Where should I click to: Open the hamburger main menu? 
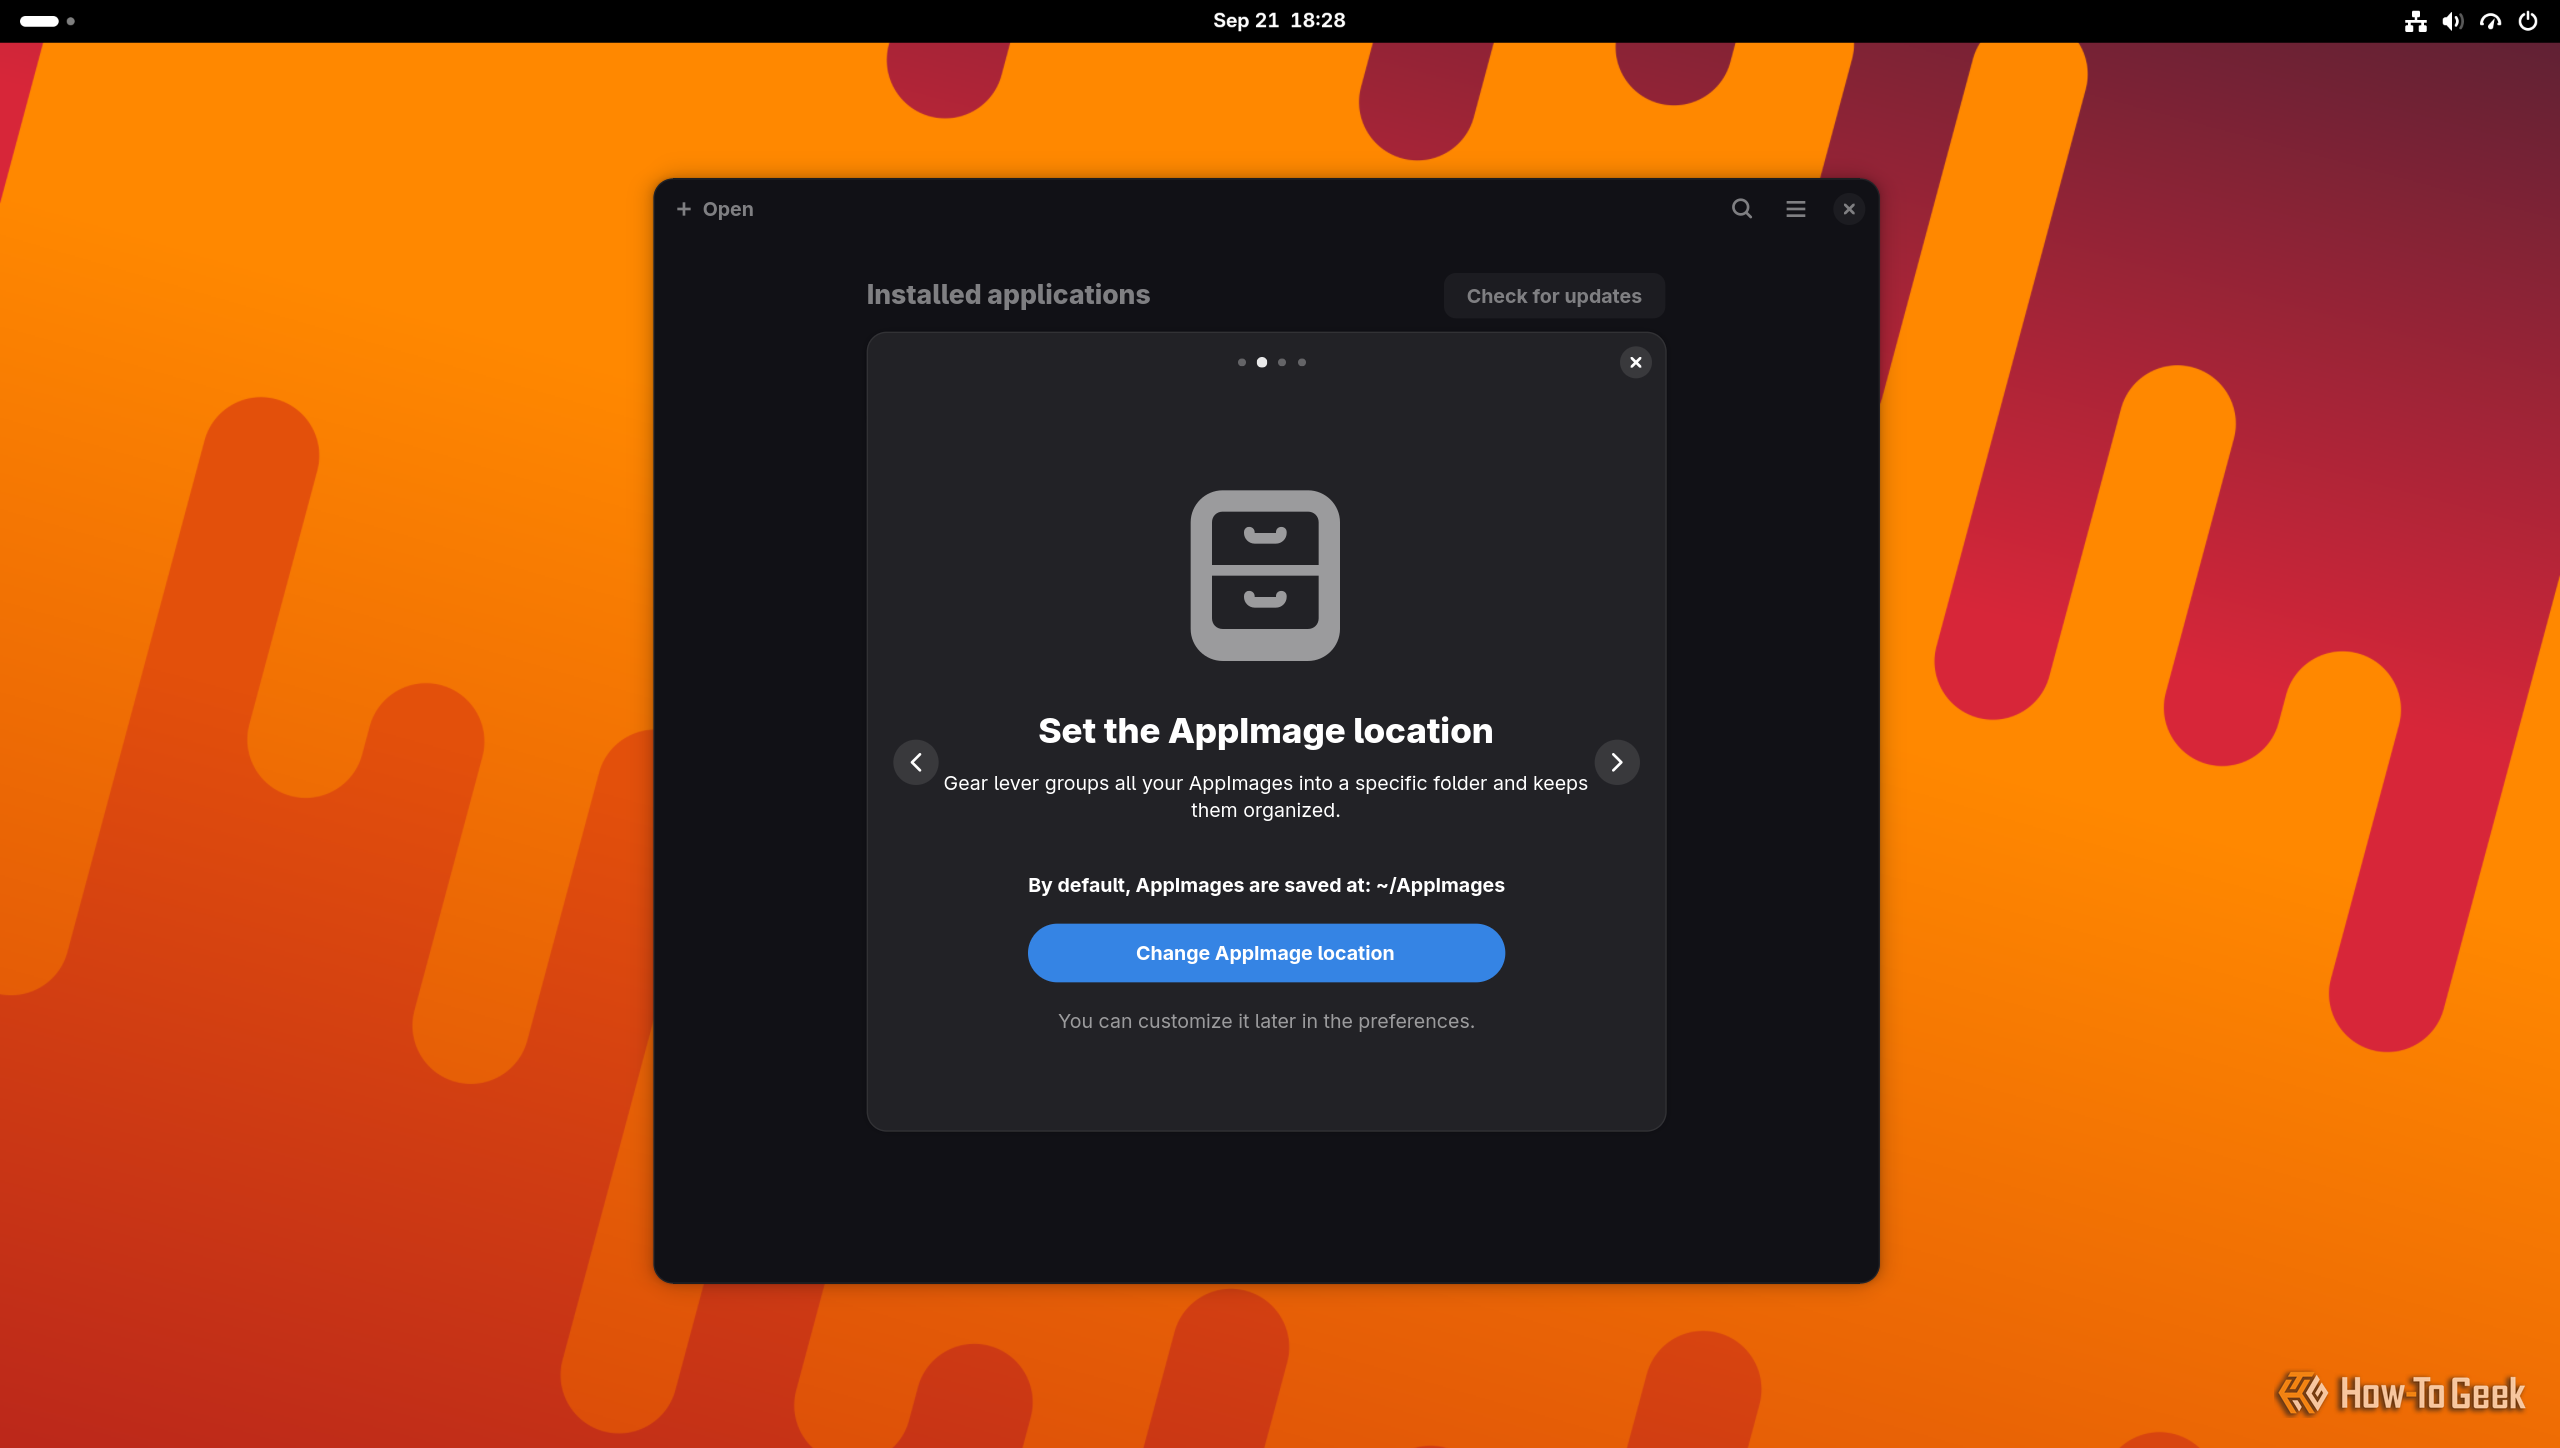1796,209
